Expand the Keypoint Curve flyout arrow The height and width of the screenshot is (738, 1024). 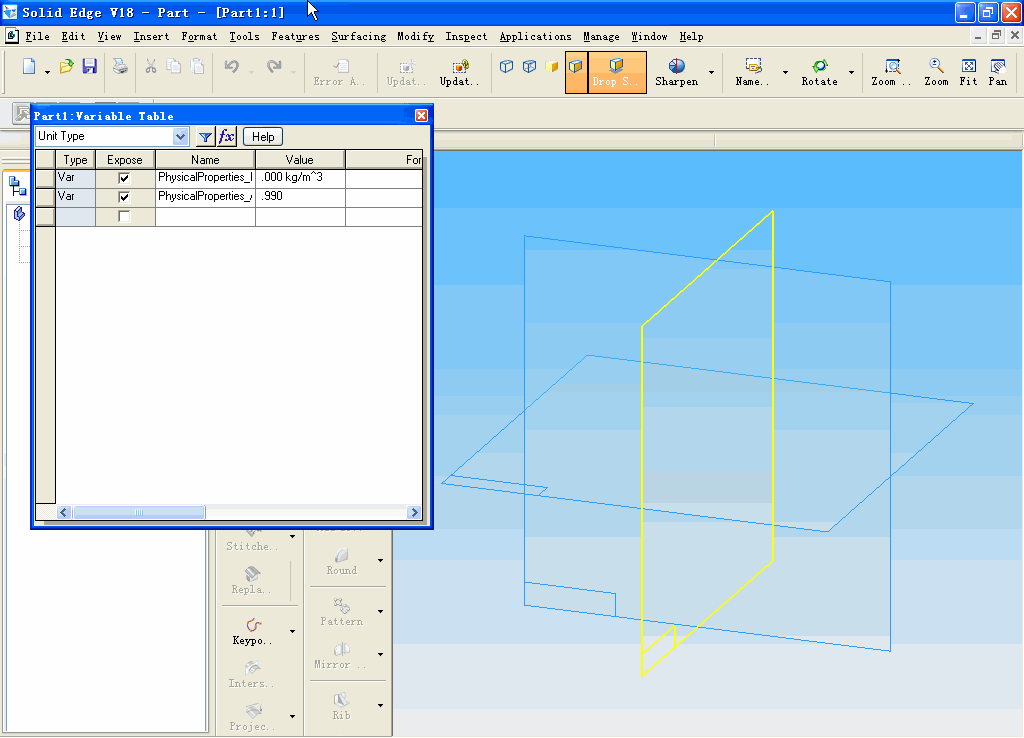(x=292, y=632)
